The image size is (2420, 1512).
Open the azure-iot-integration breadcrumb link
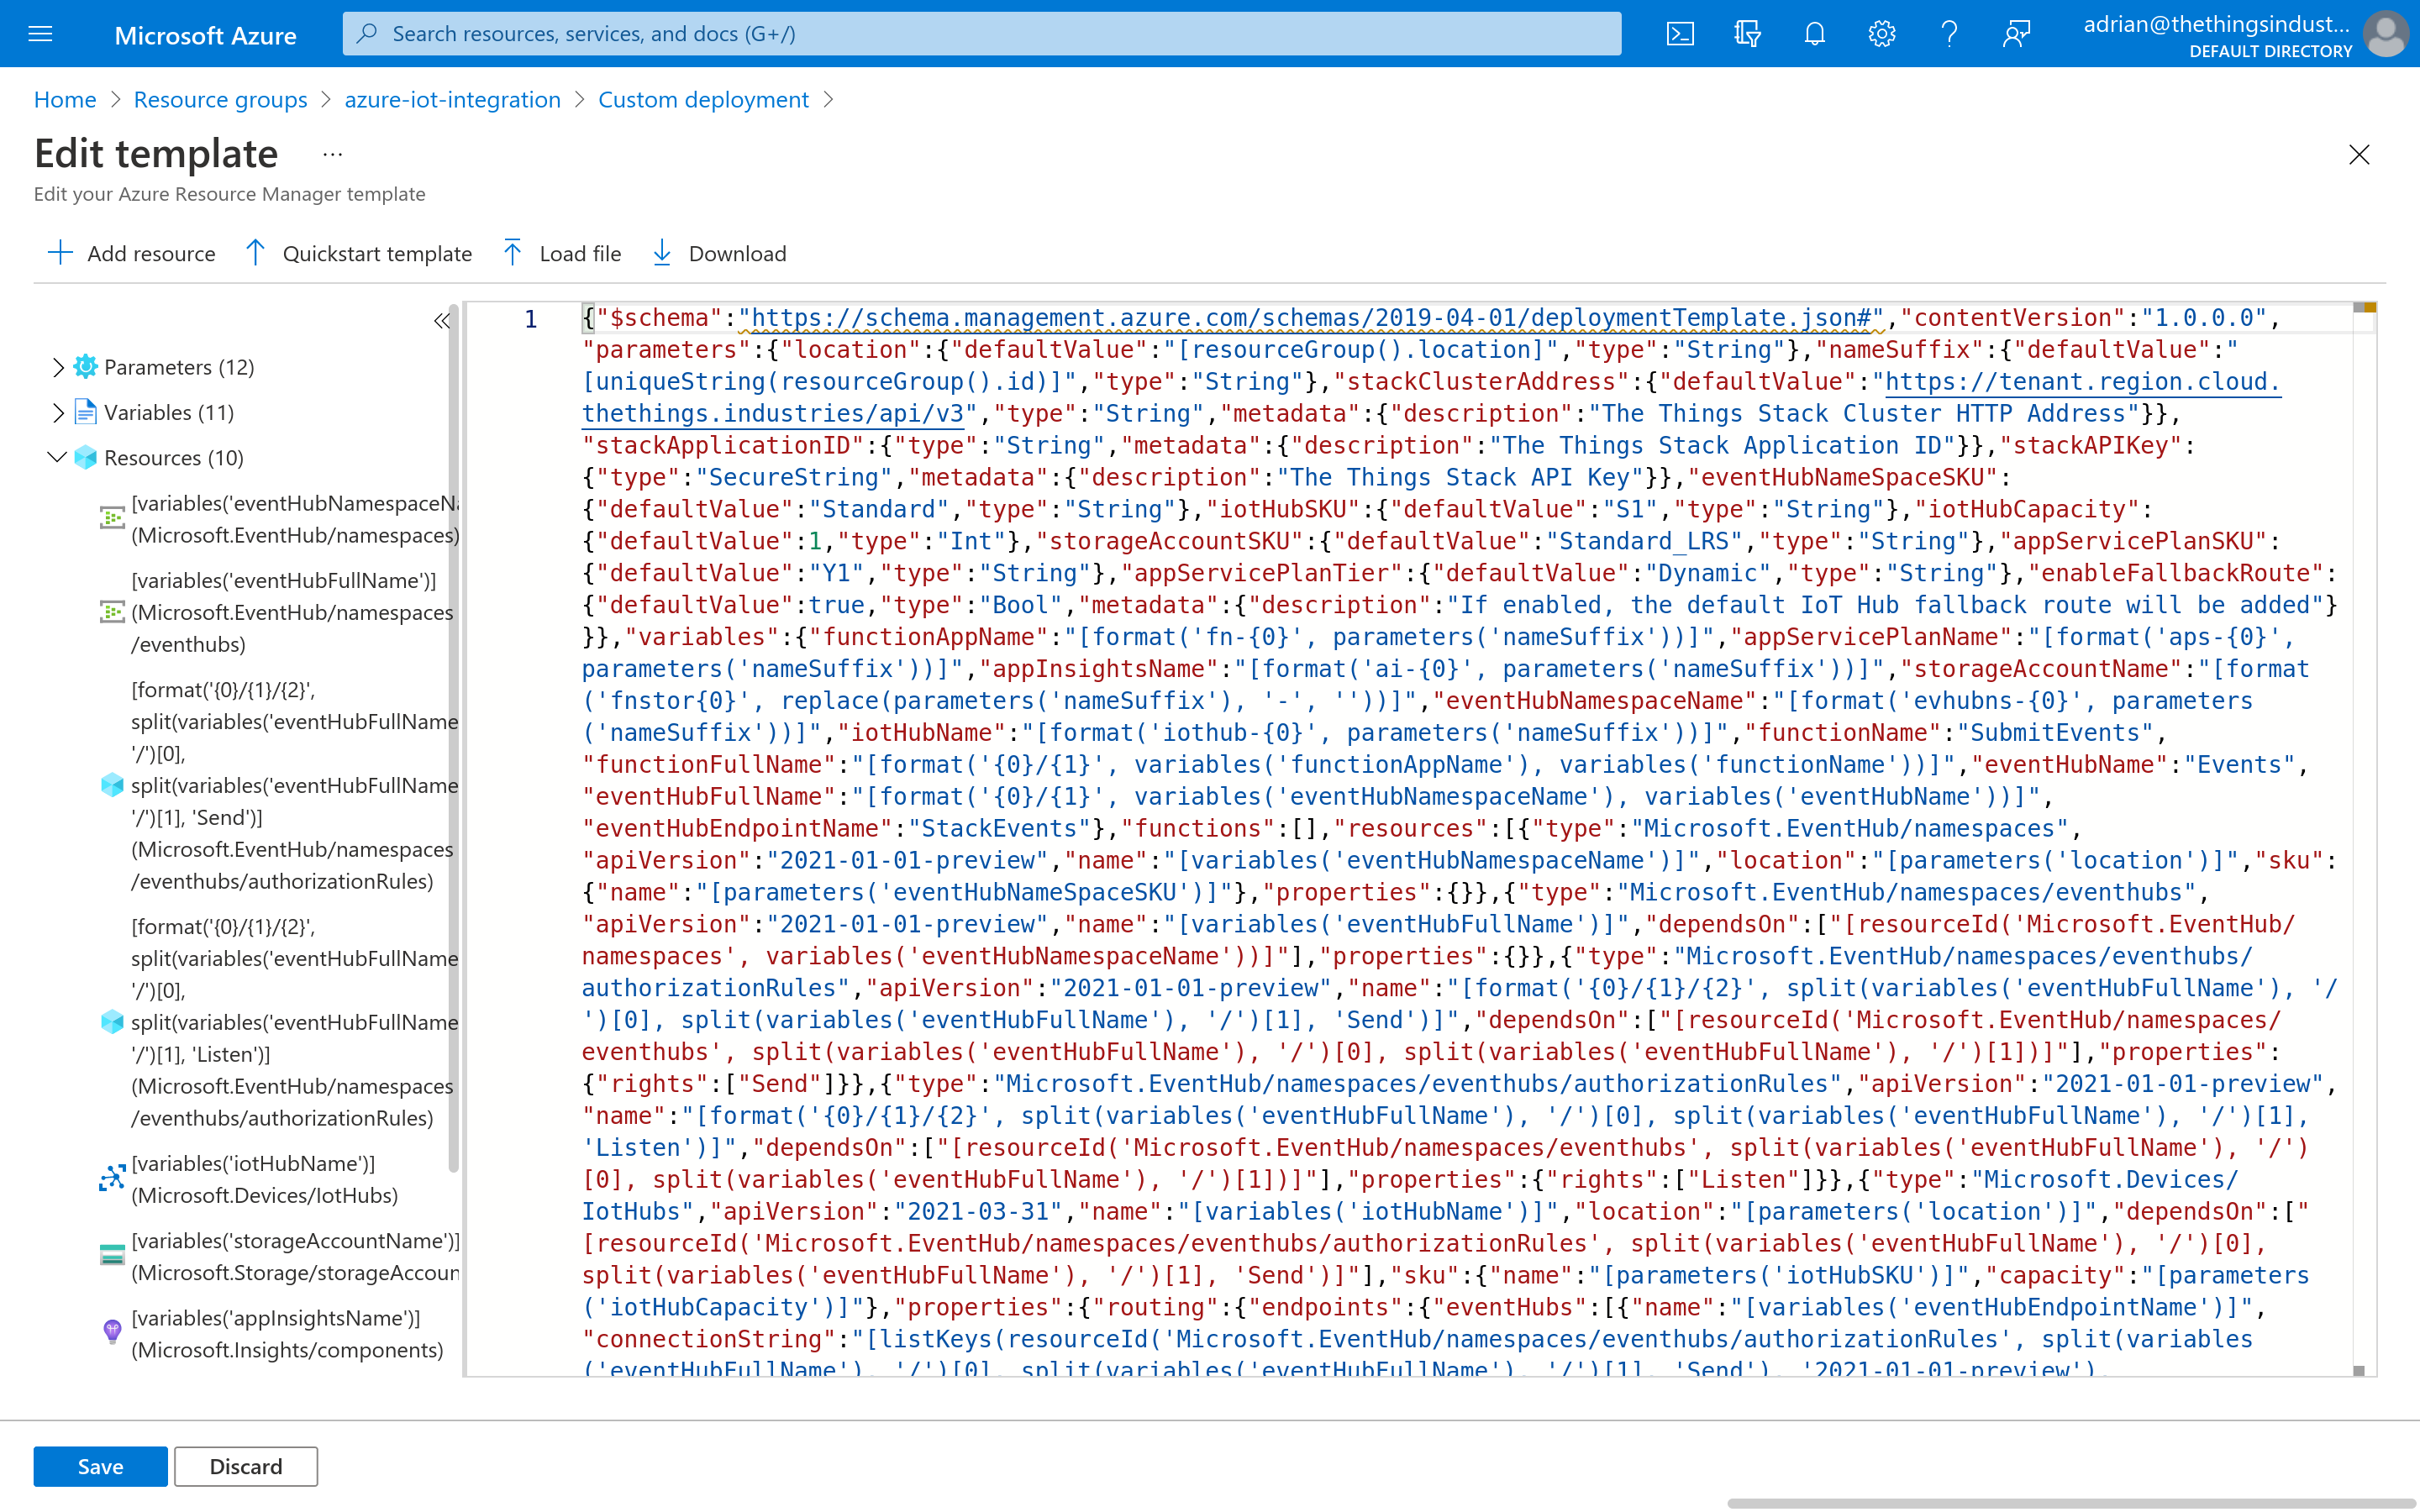point(452,99)
